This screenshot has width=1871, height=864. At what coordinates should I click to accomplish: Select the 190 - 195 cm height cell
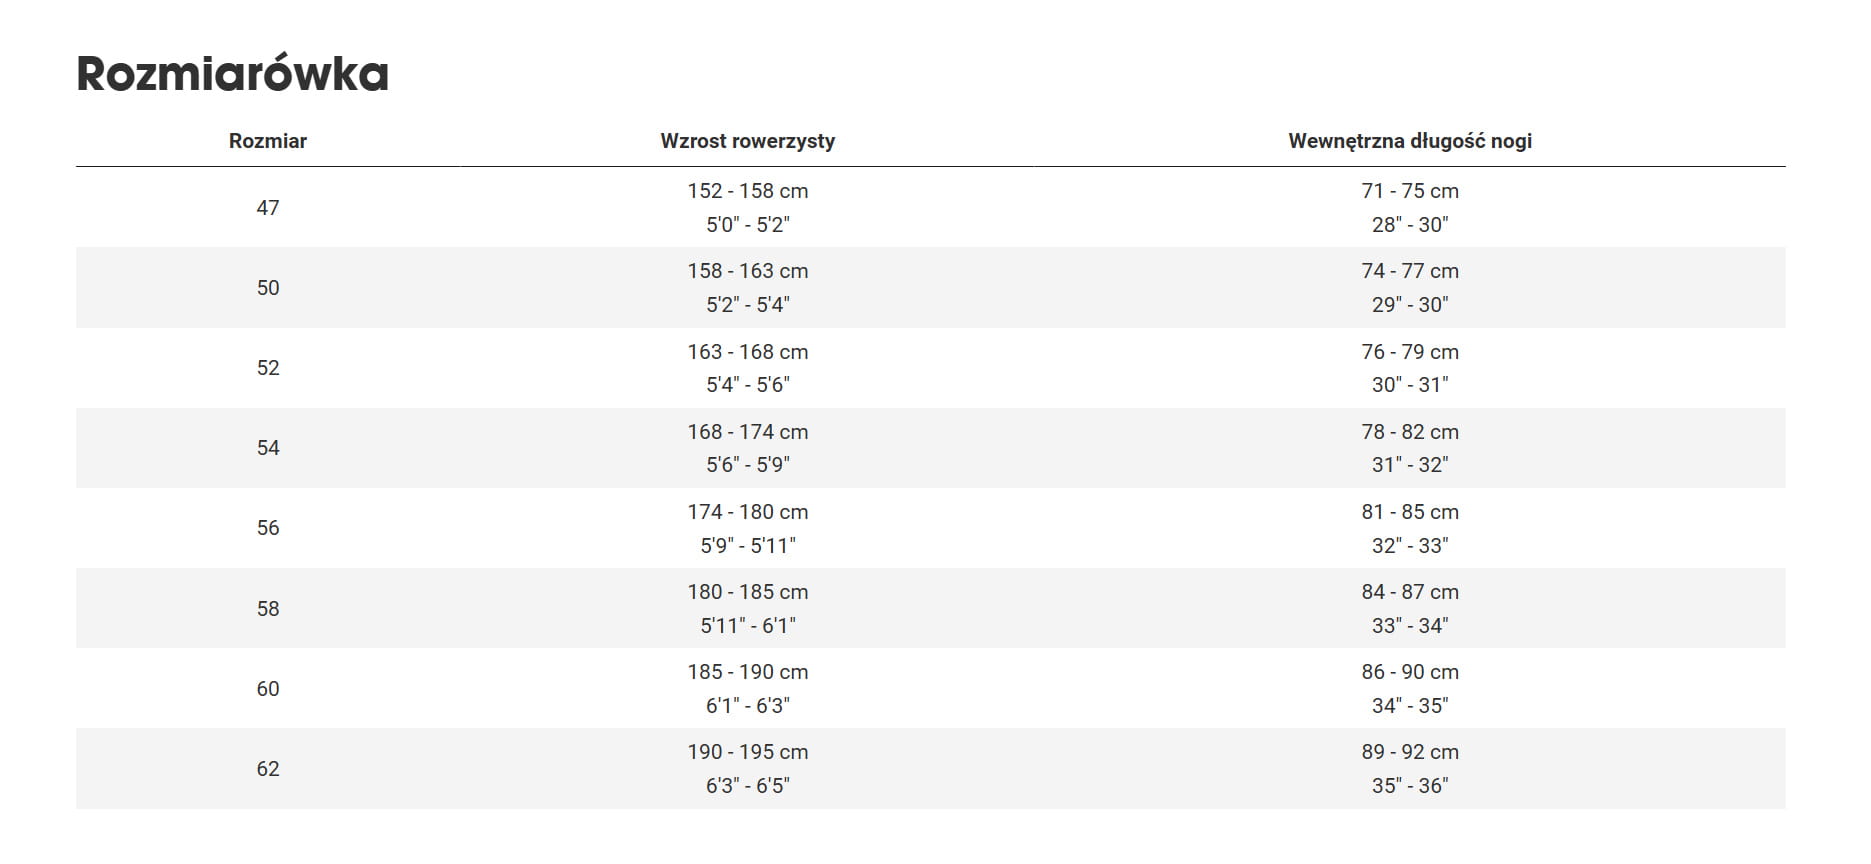747,752
